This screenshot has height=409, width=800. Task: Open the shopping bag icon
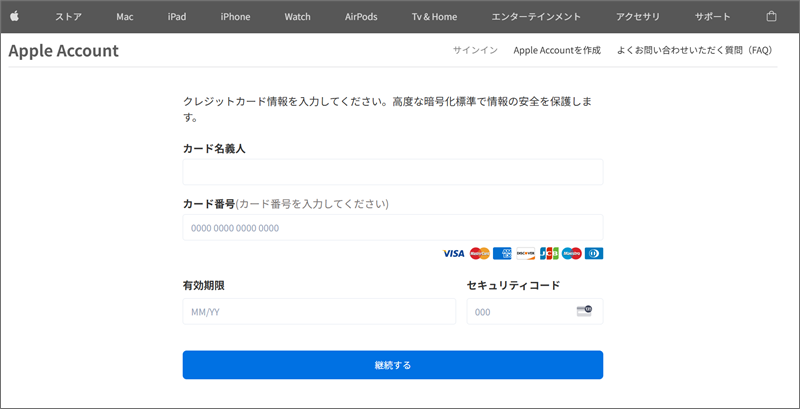(771, 16)
